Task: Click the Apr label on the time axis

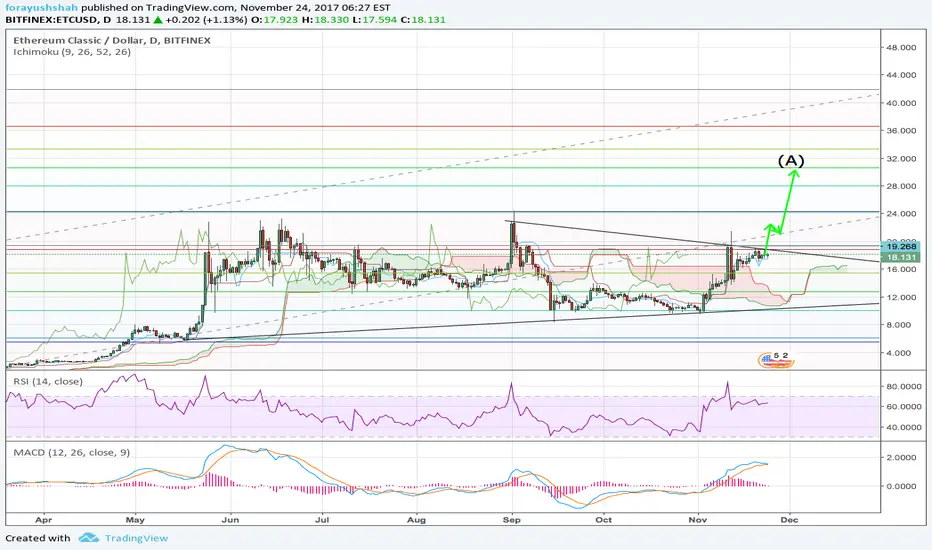Action: (x=43, y=520)
